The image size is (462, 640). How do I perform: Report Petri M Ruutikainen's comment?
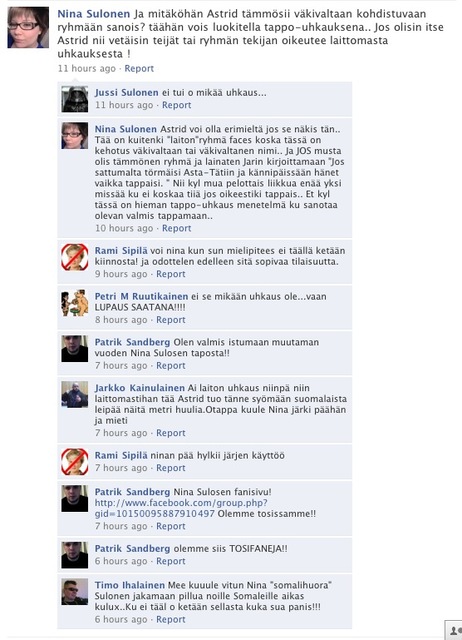[x=171, y=320]
